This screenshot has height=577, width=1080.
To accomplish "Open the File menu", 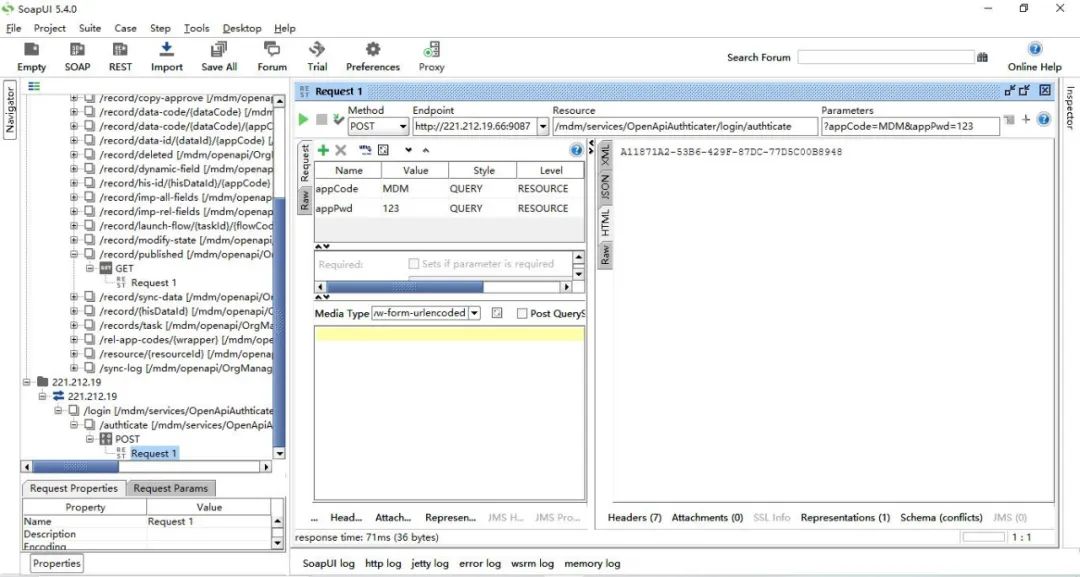I will pyautogui.click(x=13, y=28).
